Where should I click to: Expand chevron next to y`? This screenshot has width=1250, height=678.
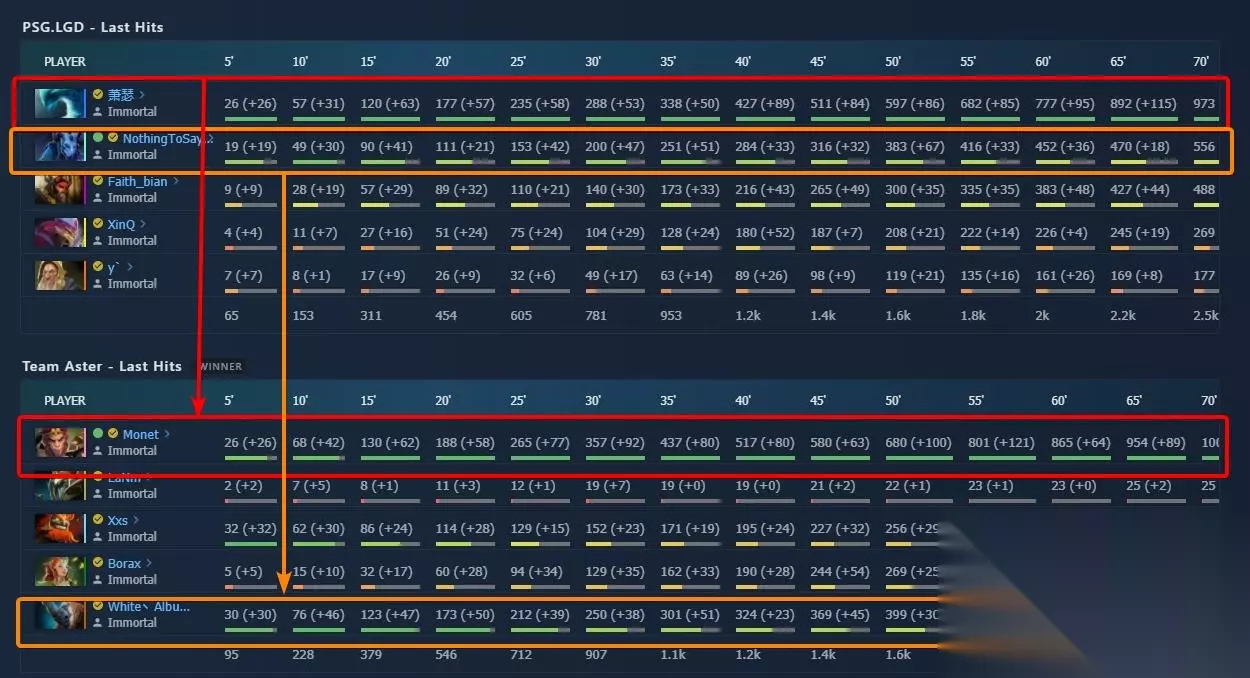coord(130,267)
